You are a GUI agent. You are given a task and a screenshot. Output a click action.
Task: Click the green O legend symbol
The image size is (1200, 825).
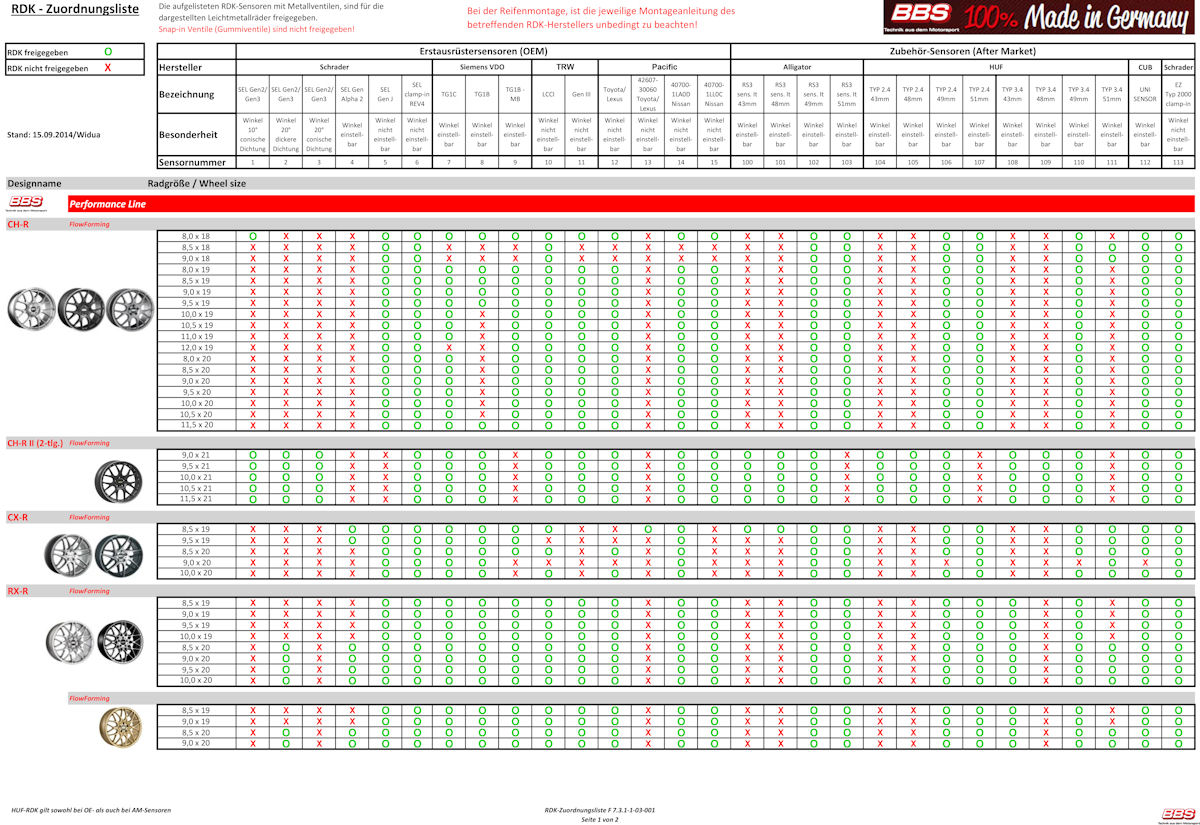[x=108, y=50]
